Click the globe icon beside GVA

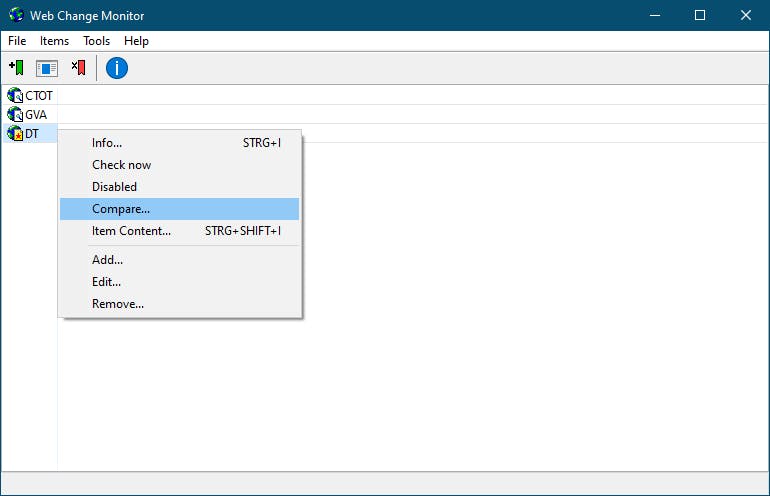click(x=15, y=114)
